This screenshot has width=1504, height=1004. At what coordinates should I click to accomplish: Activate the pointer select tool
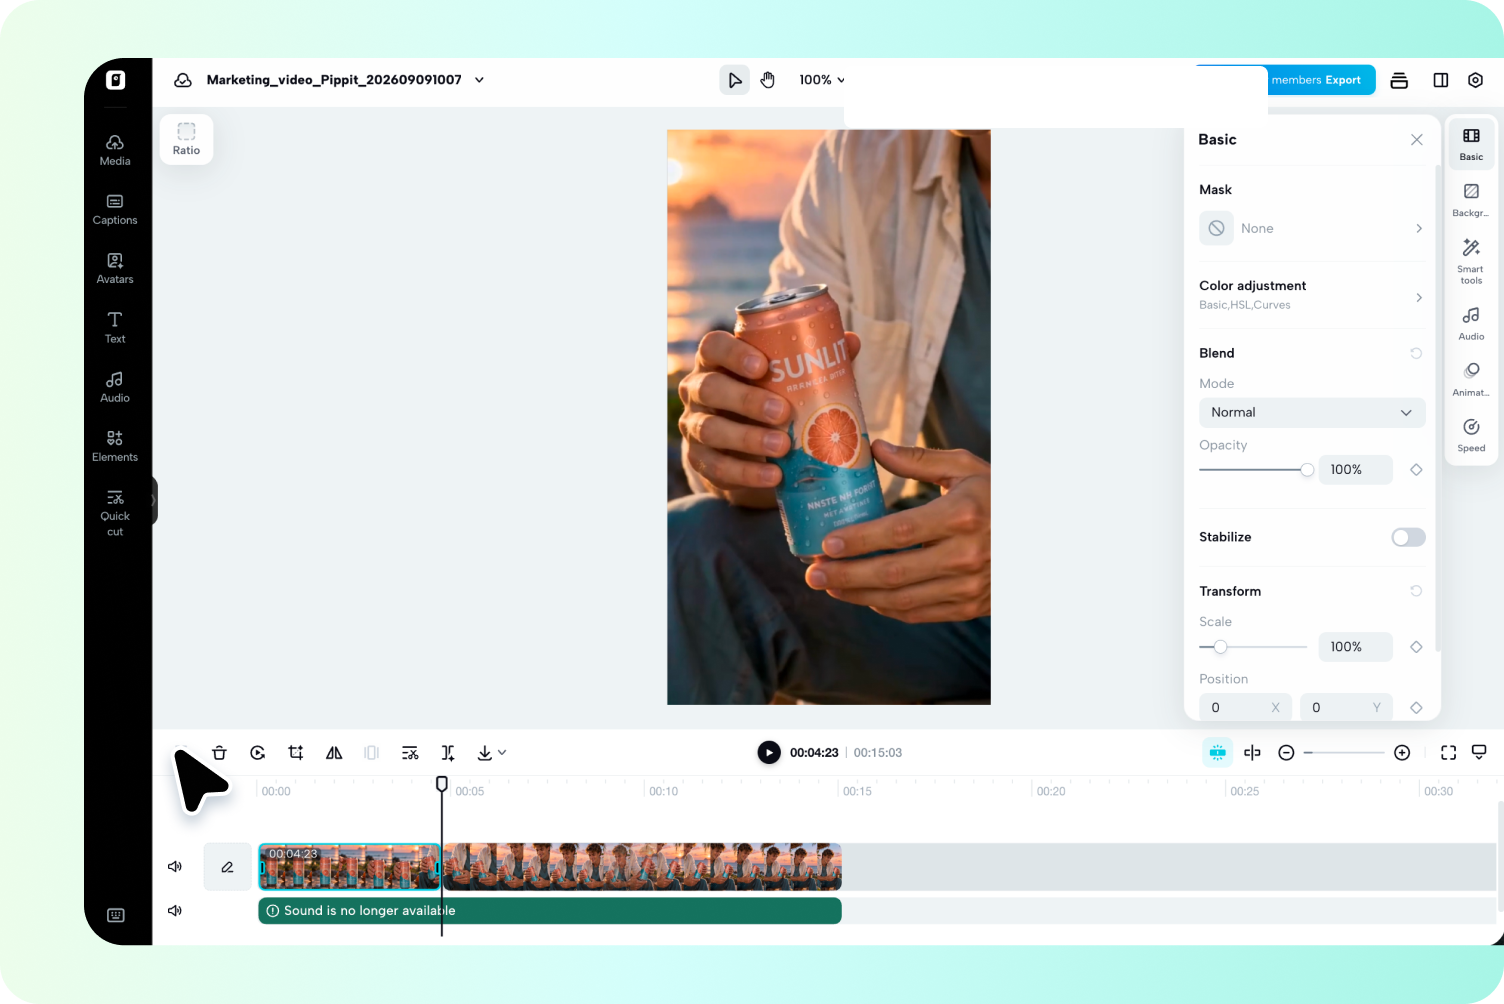[735, 80]
